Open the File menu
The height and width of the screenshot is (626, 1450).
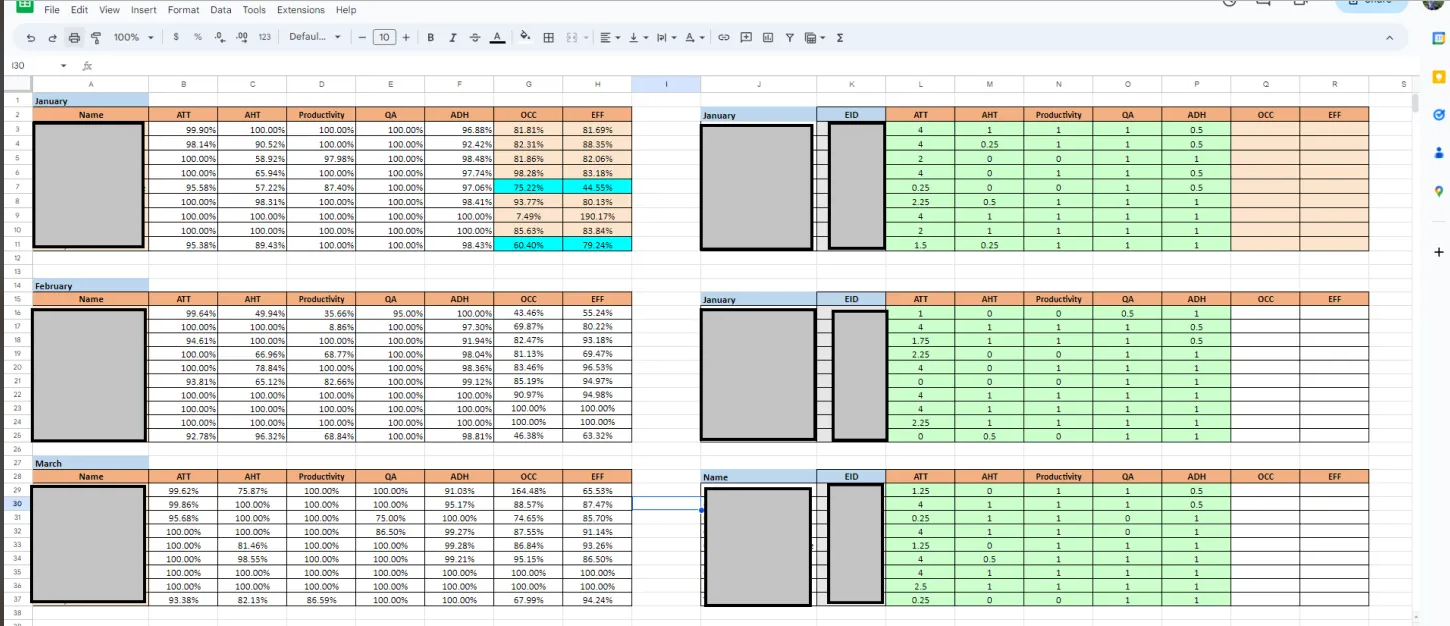pyautogui.click(x=52, y=9)
